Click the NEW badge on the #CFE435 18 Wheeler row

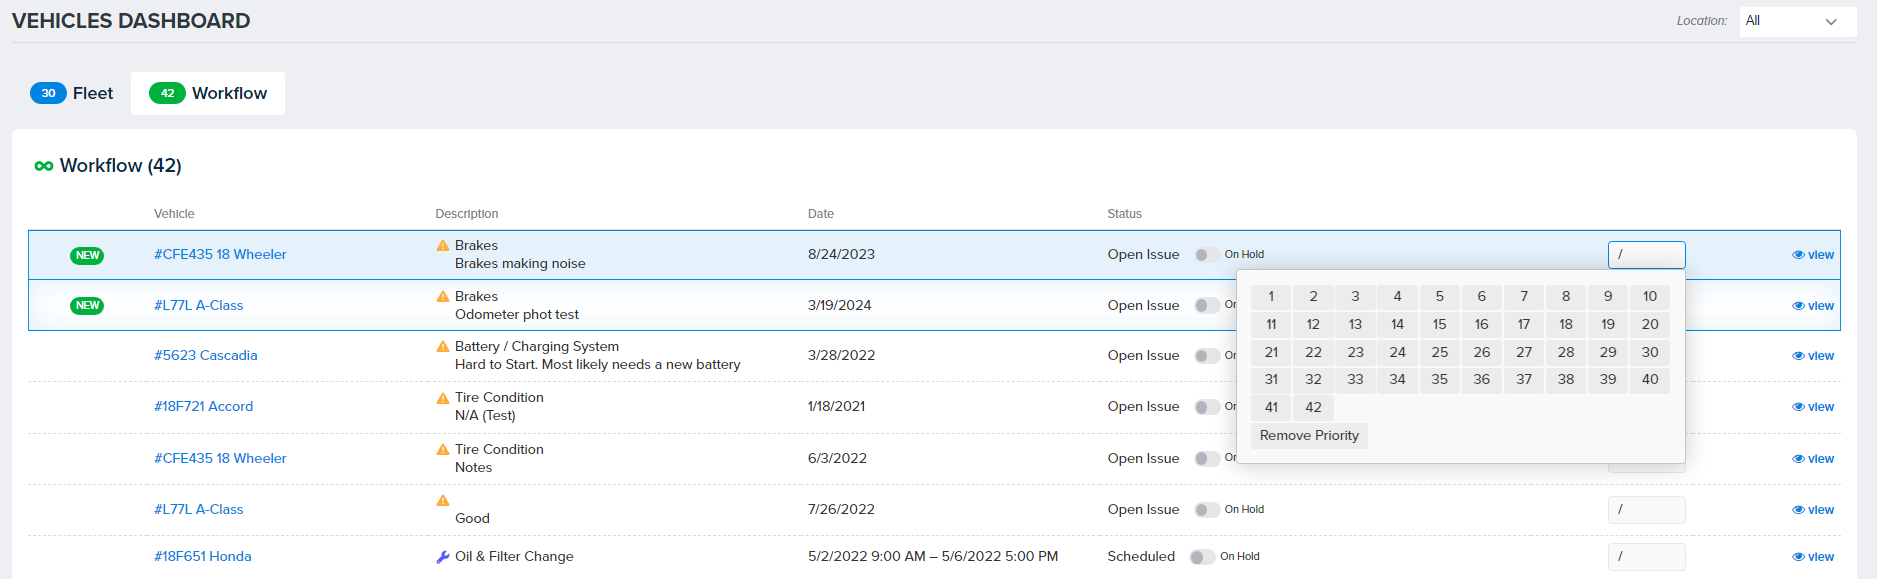point(87,255)
